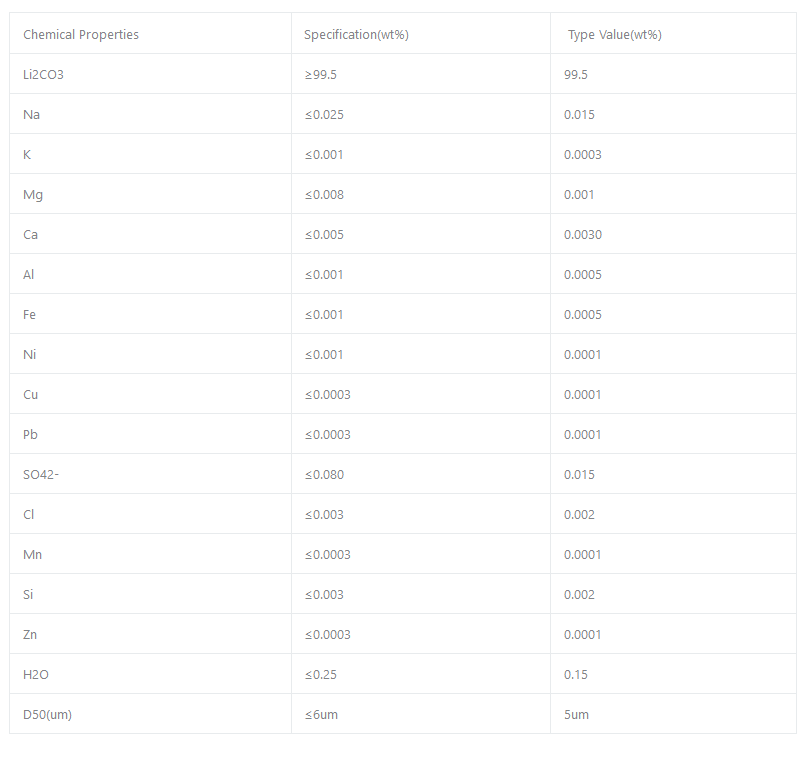The width and height of the screenshot is (797, 761).
Task: Select the Fe row label
Action: pyautogui.click(x=30, y=315)
